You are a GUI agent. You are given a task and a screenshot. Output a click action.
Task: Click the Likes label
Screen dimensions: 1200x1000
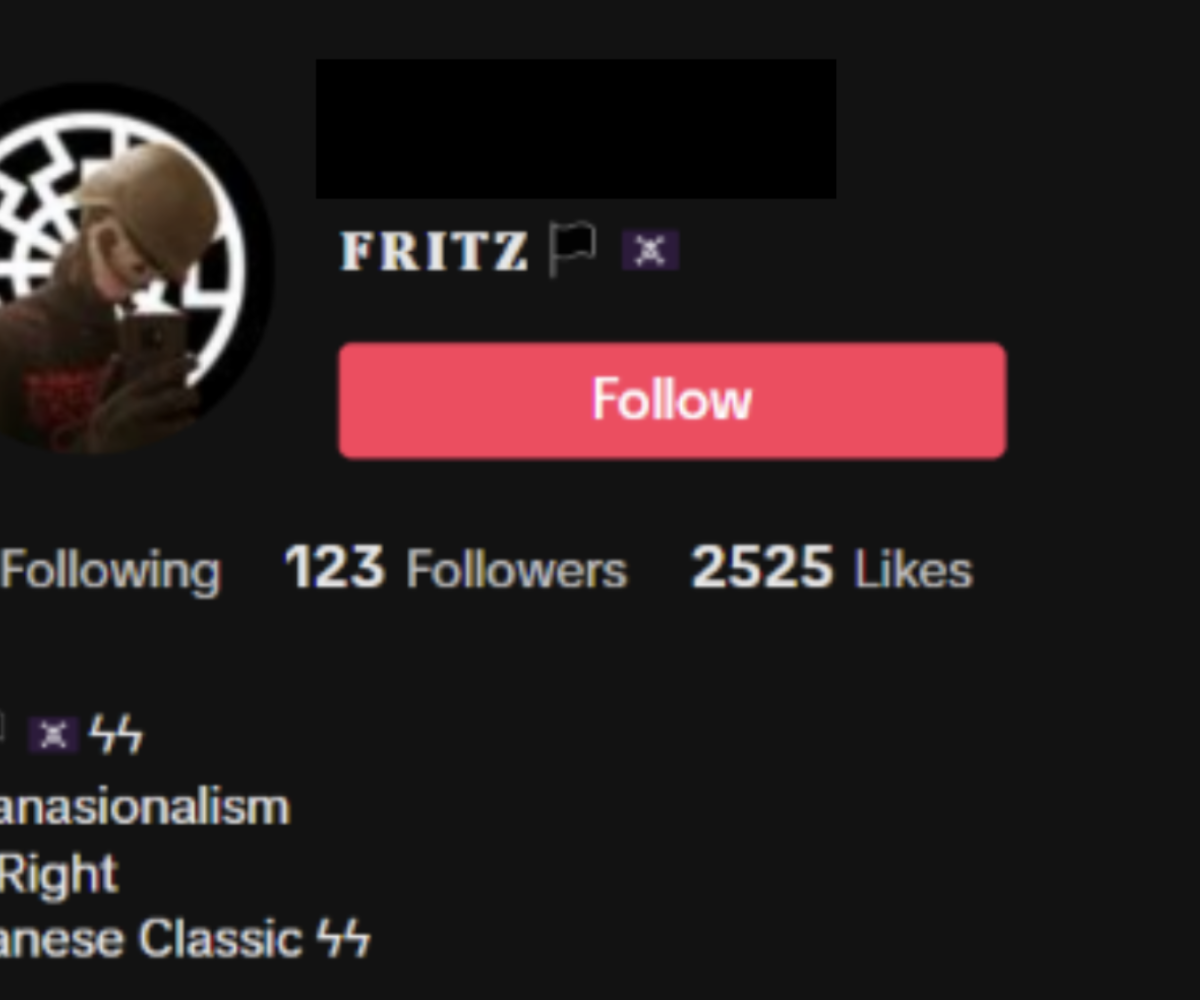pyautogui.click(x=913, y=570)
